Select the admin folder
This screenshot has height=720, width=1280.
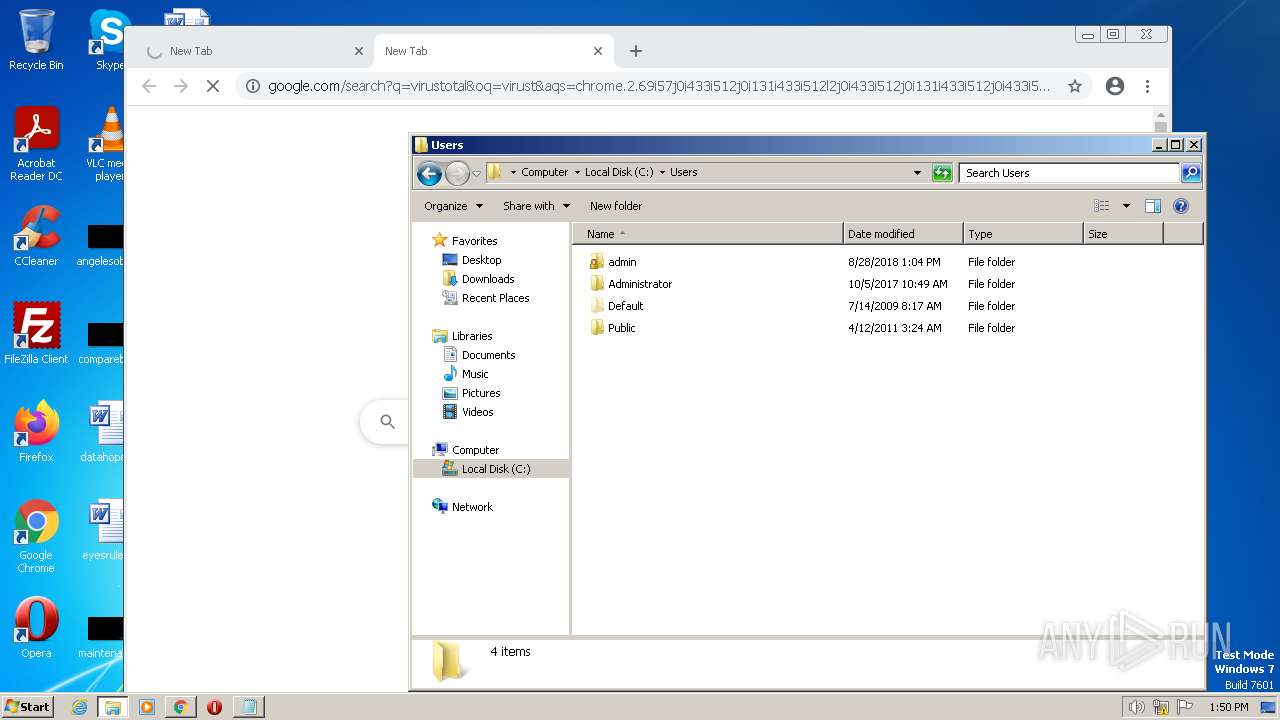tap(613, 262)
